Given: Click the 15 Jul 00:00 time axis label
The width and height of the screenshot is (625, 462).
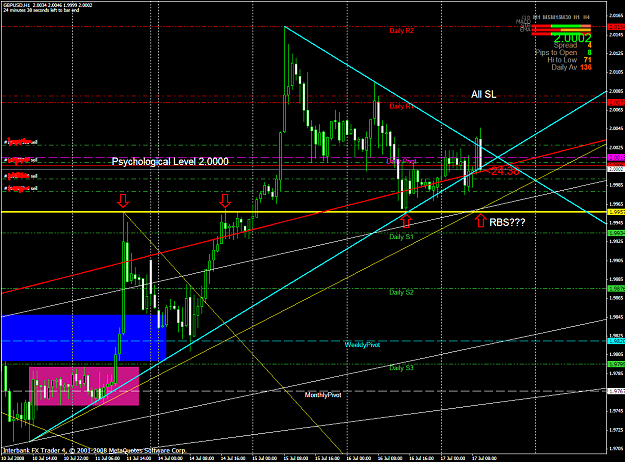Looking at the screenshot, I should click(264, 458).
